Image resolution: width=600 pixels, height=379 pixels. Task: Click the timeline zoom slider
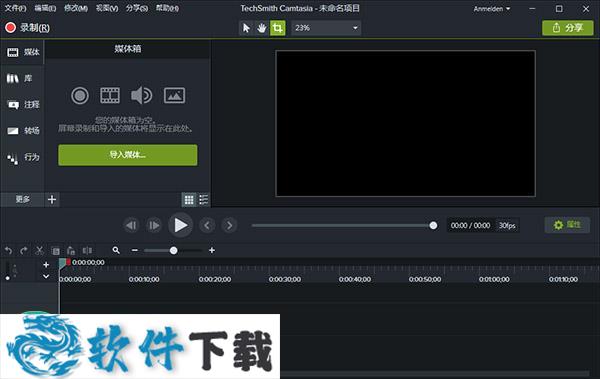tap(173, 250)
